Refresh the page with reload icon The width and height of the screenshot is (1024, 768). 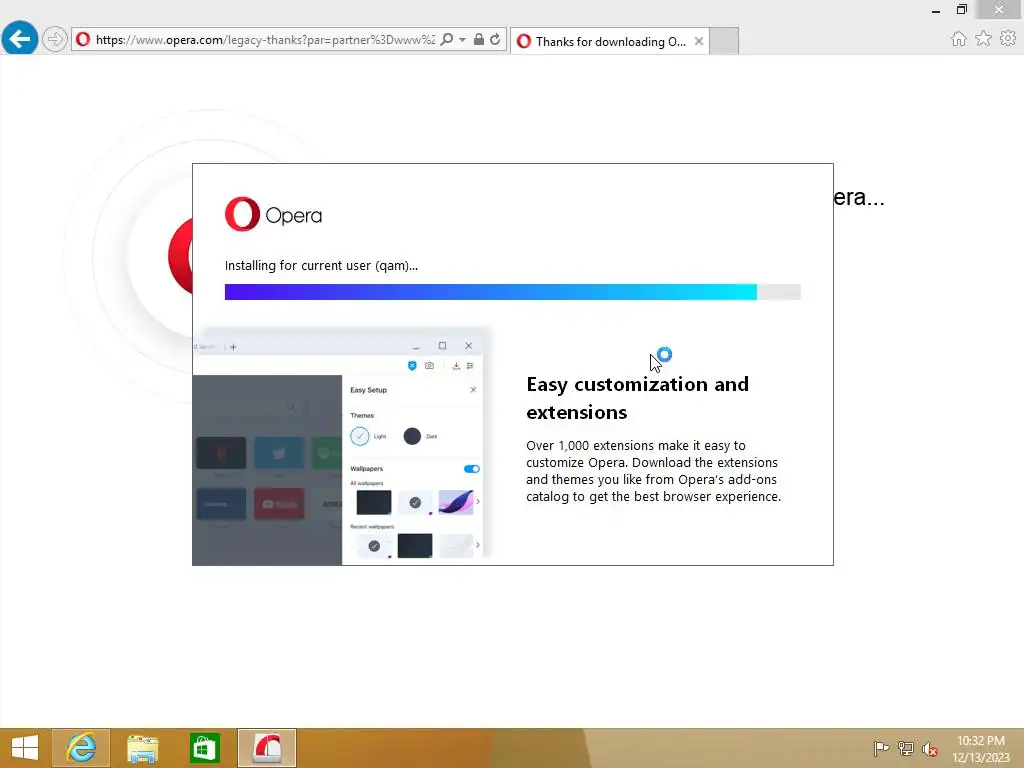coord(495,39)
